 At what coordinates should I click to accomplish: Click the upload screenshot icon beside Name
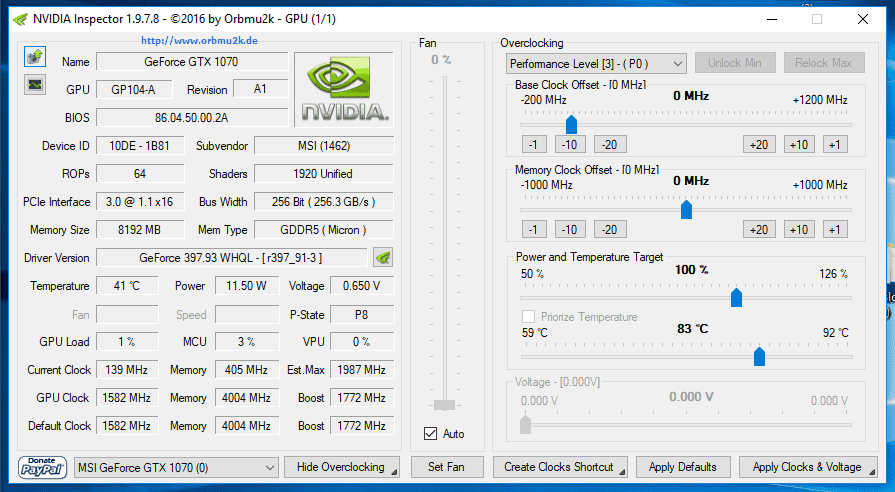point(35,57)
